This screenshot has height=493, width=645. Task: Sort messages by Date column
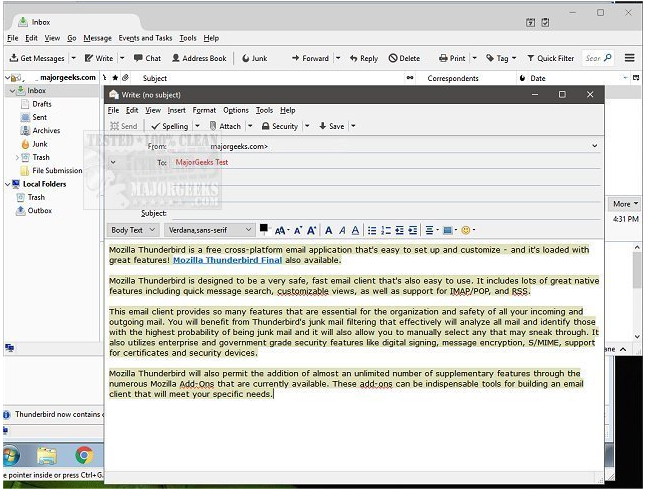[537, 78]
